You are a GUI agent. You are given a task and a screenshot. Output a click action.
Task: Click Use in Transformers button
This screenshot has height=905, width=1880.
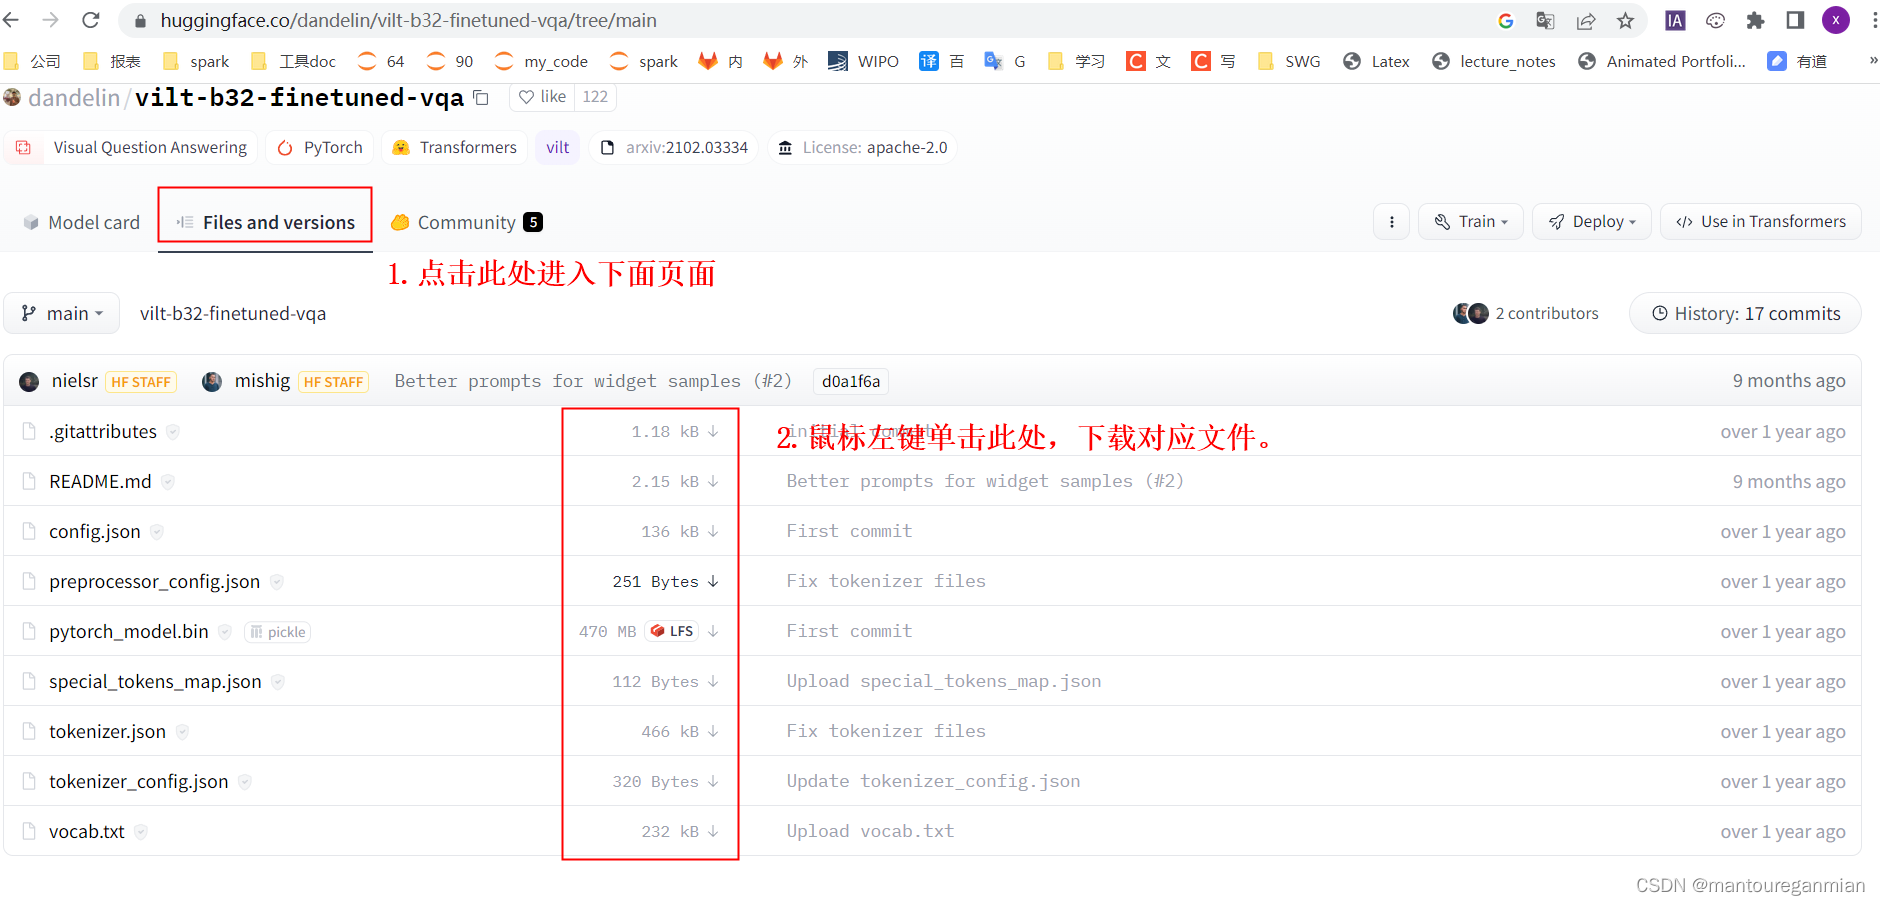1761,222
